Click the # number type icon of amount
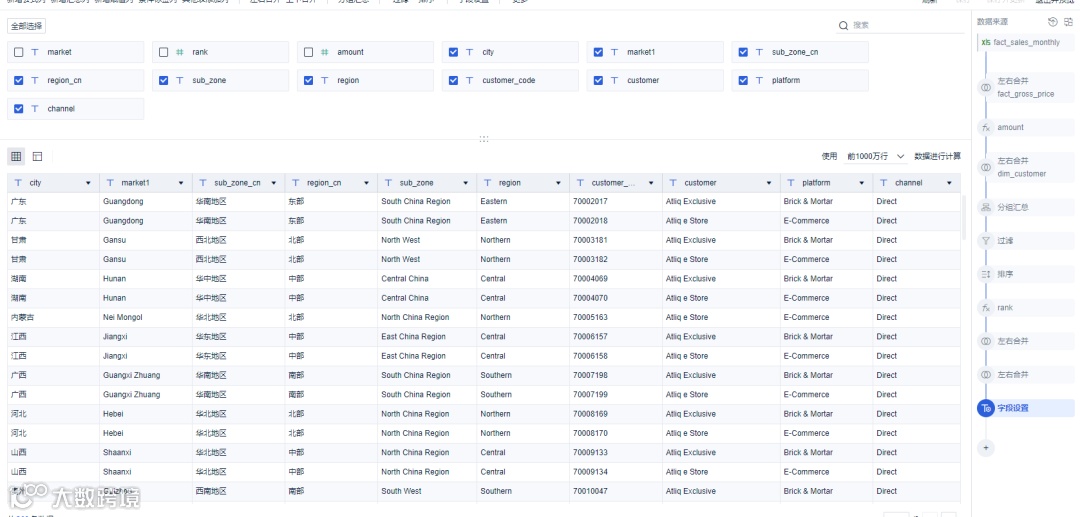 (325, 52)
